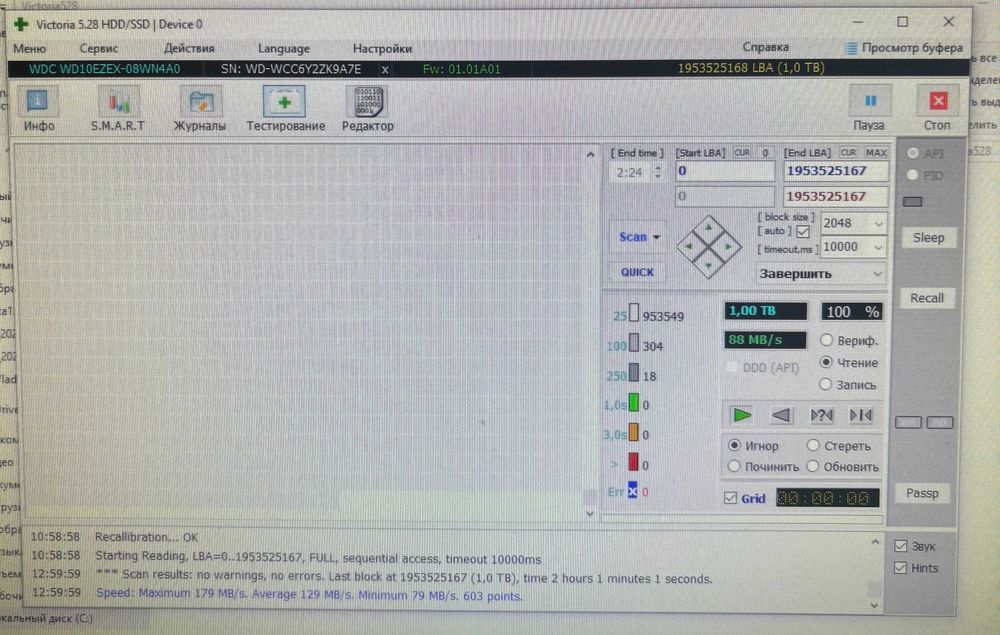Select the Стереть erase radio button
The width and height of the screenshot is (1000, 635).
pyautogui.click(x=812, y=445)
